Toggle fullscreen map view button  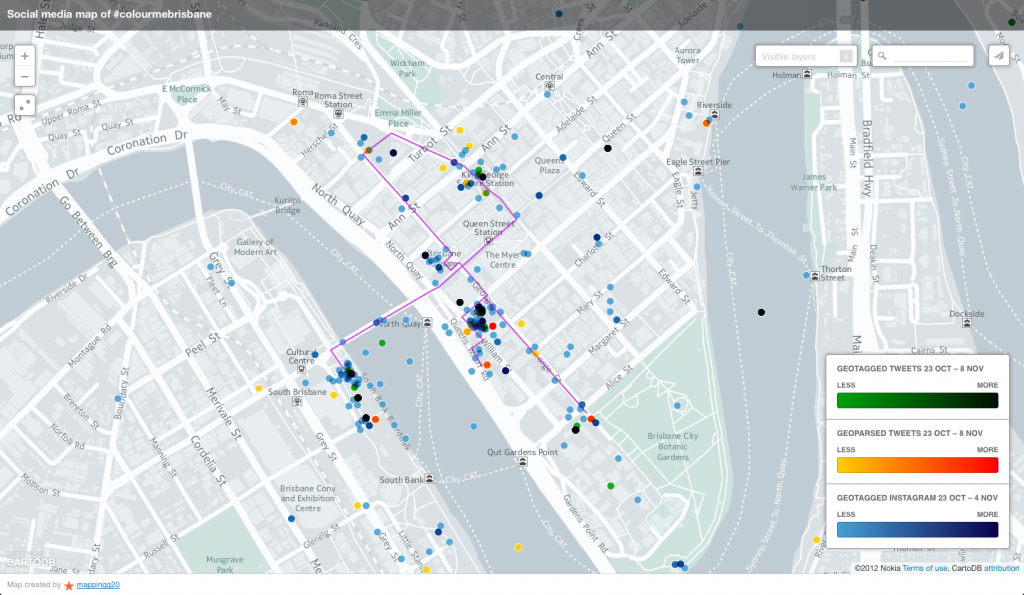pyautogui.click(x=24, y=105)
